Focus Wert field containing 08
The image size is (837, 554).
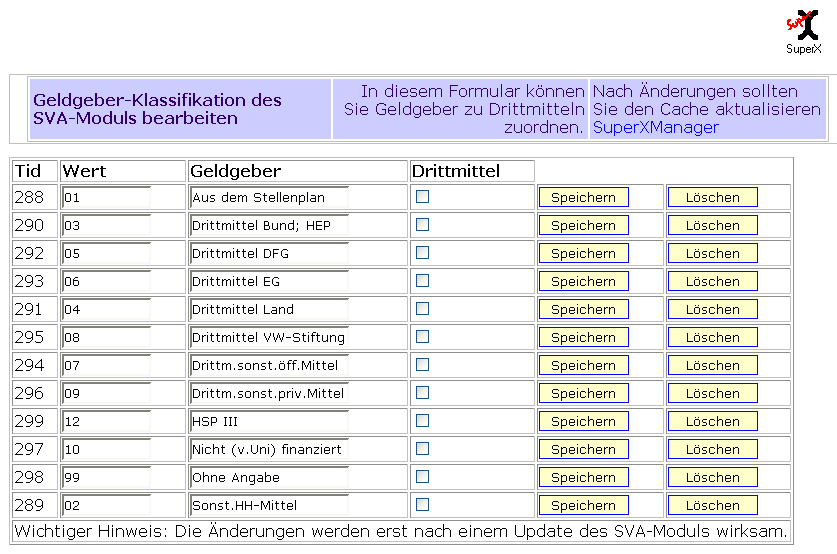[106, 337]
